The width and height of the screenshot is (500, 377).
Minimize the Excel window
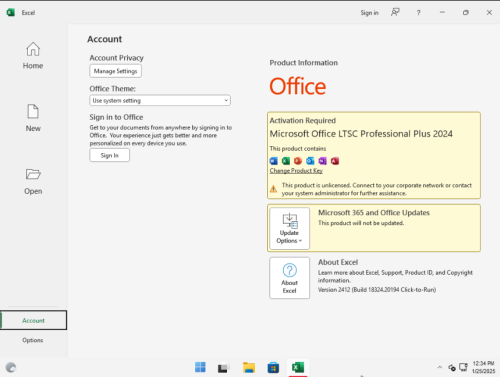[x=442, y=13]
